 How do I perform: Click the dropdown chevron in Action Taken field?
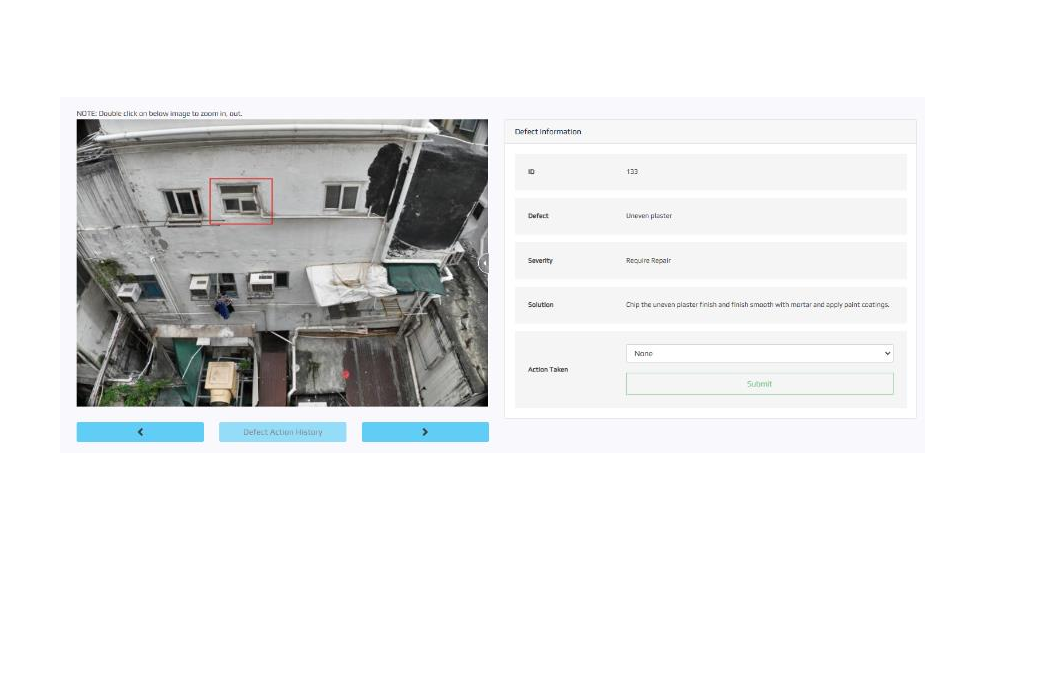point(887,354)
